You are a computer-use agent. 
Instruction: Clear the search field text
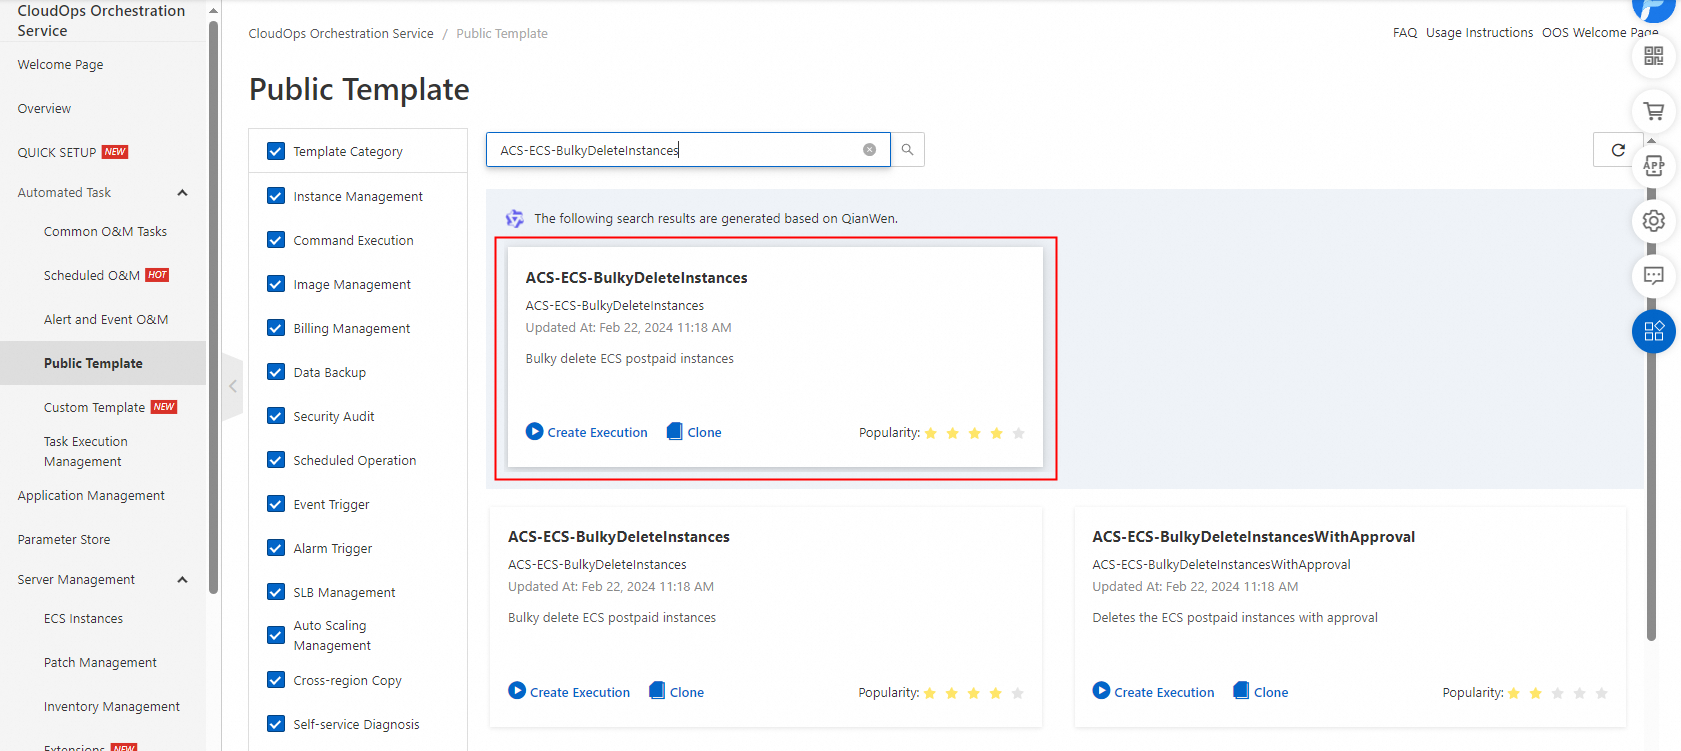point(869,150)
